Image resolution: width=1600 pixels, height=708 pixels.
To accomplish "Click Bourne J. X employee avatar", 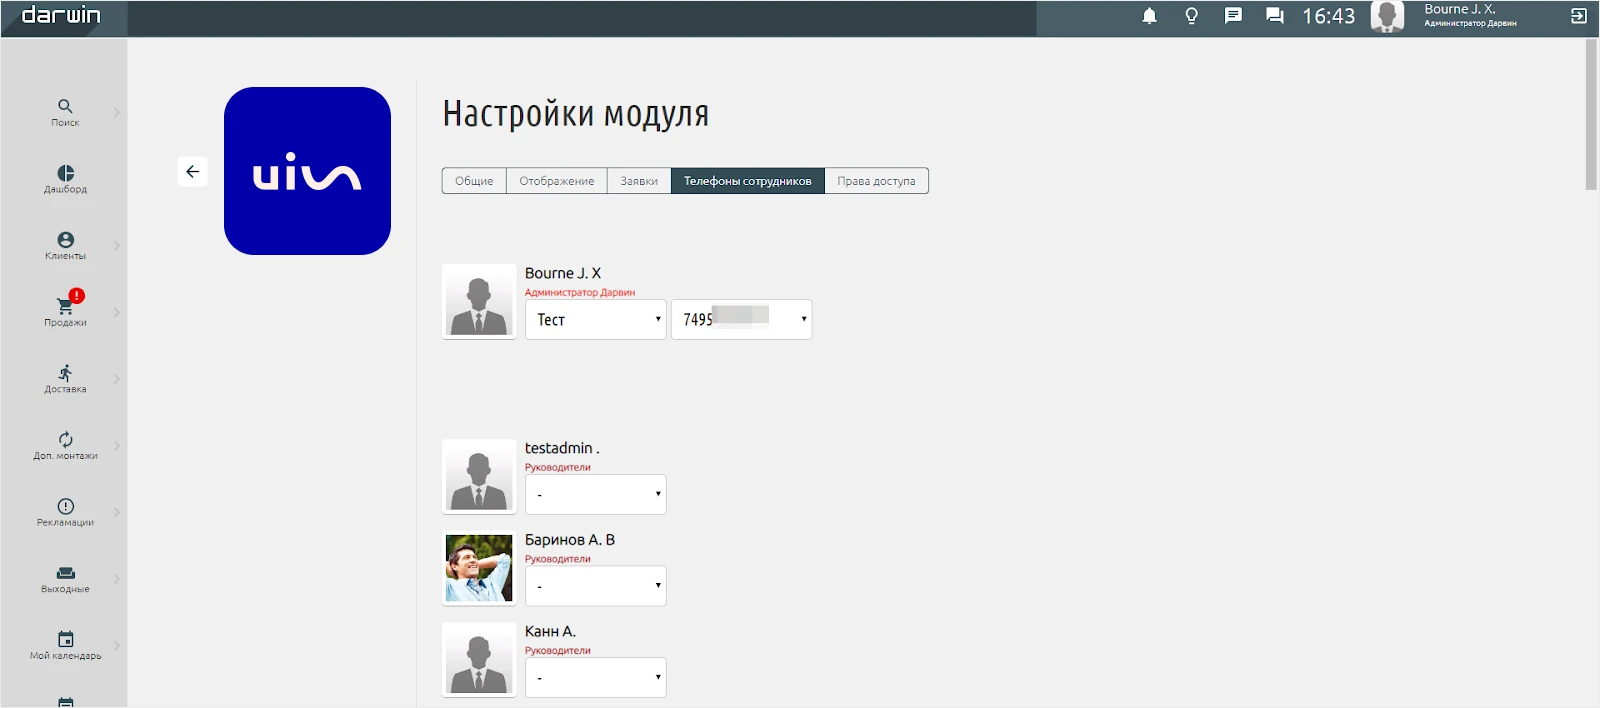I will (479, 302).
